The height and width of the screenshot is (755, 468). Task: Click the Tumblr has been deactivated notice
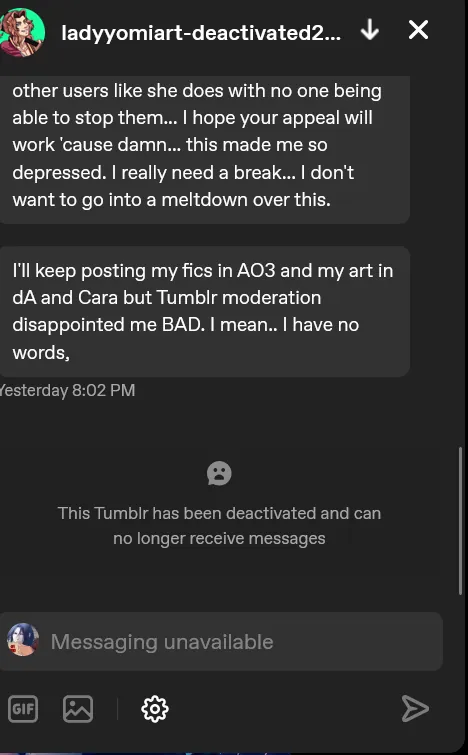tap(219, 525)
